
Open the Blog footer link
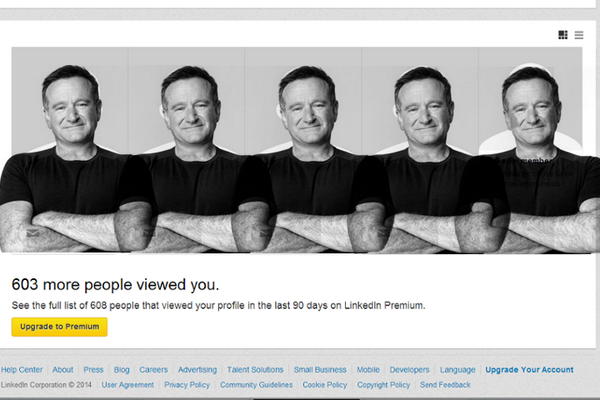coord(122,370)
